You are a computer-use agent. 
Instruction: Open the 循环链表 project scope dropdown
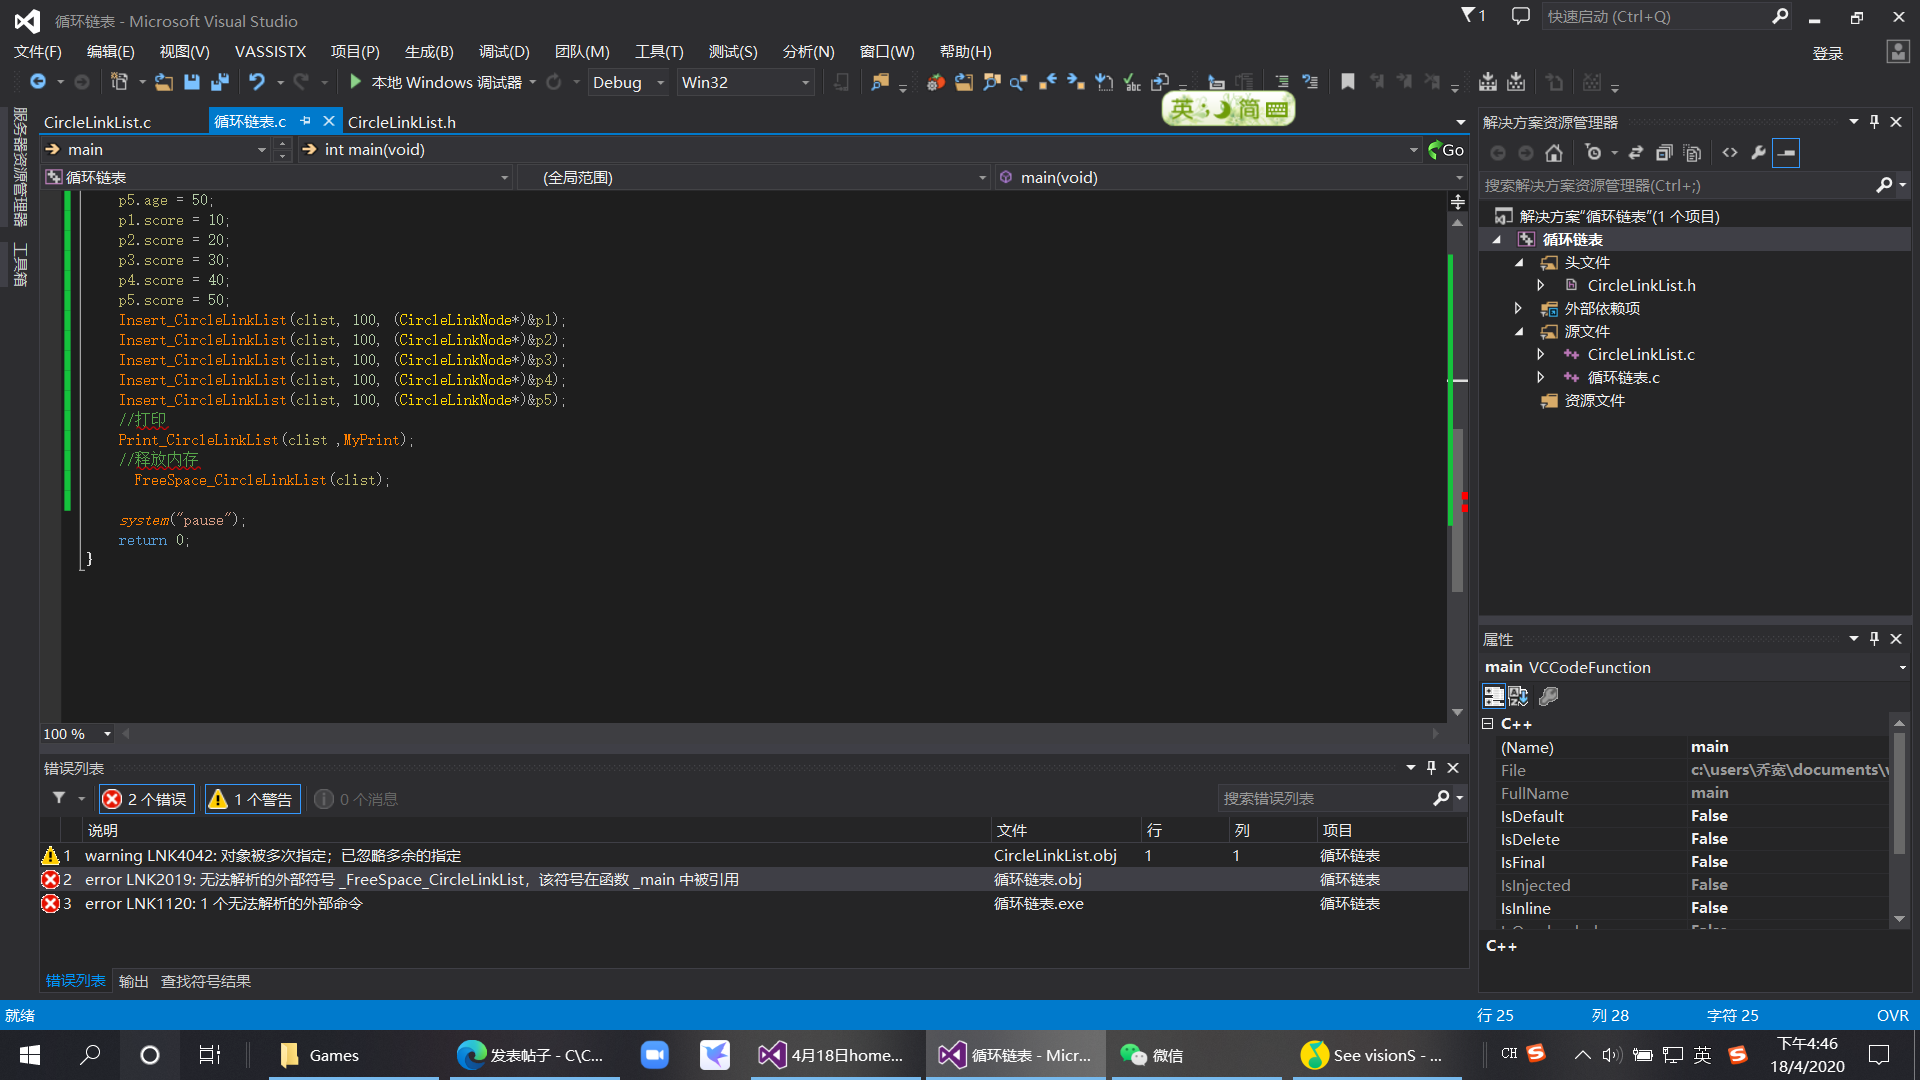pyautogui.click(x=278, y=178)
